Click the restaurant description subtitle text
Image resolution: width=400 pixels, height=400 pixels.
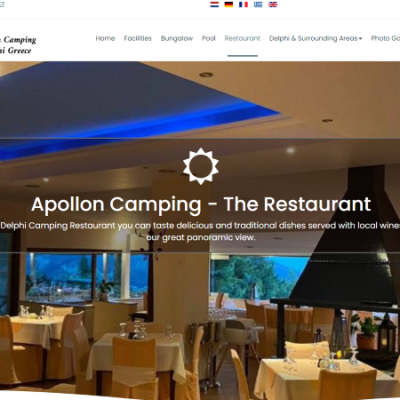click(x=200, y=231)
